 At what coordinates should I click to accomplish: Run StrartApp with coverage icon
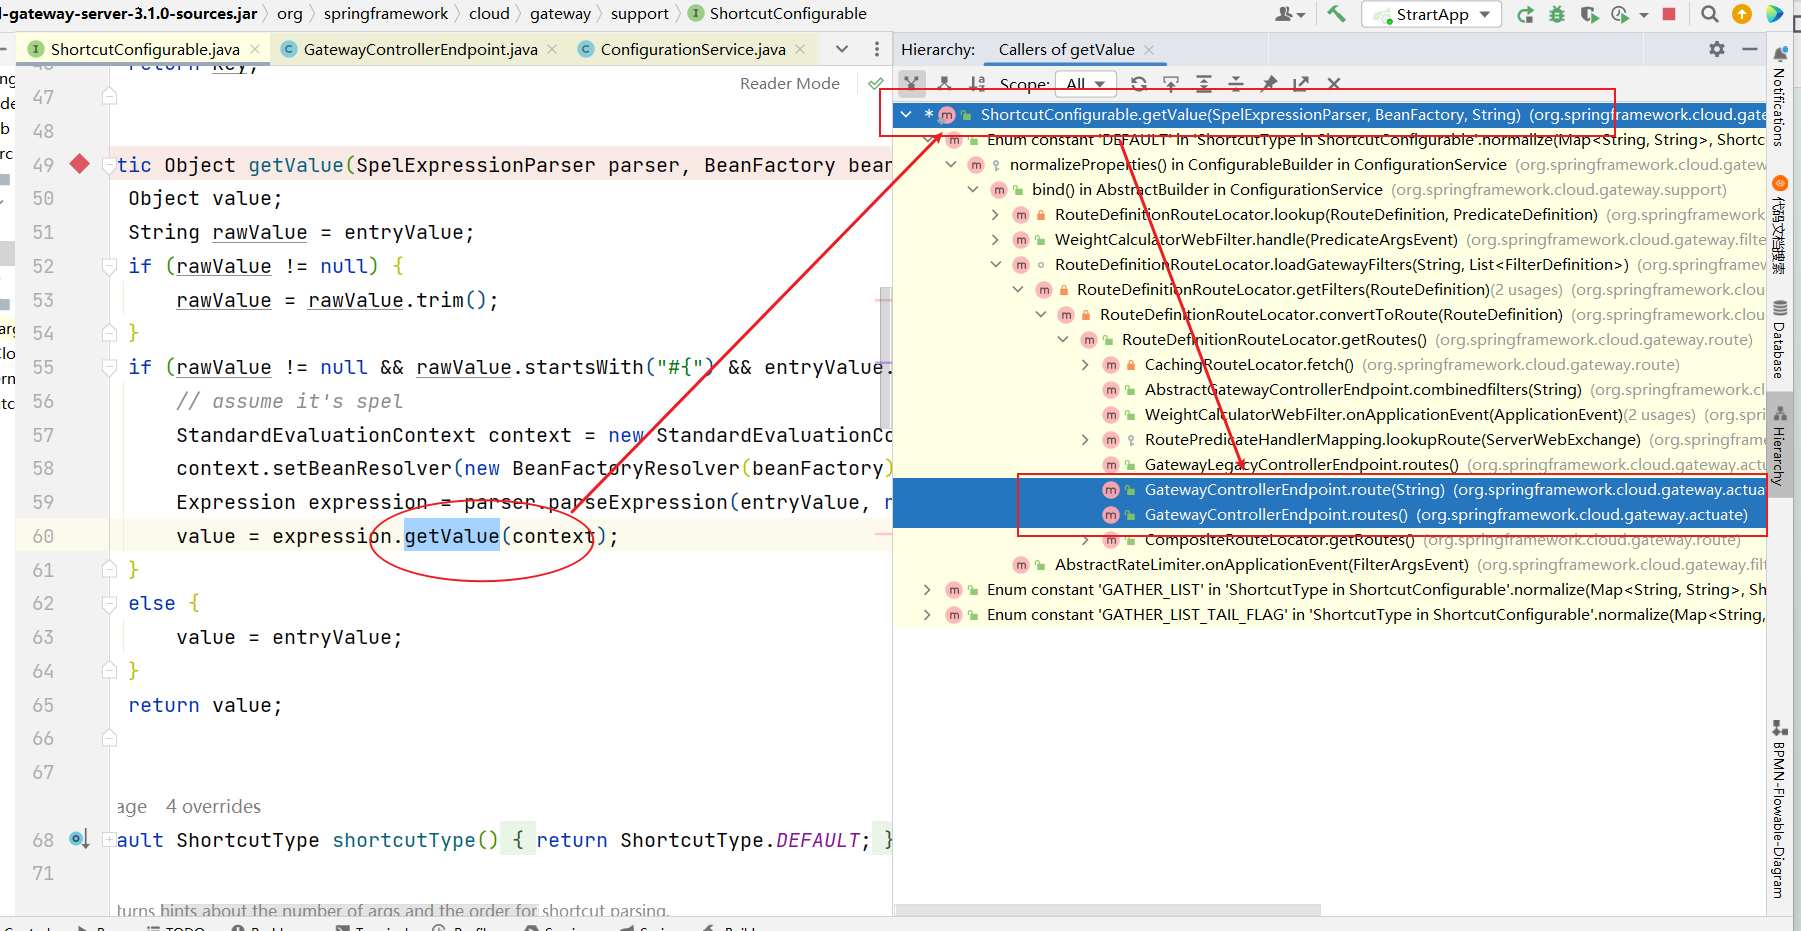[x=1589, y=14]
